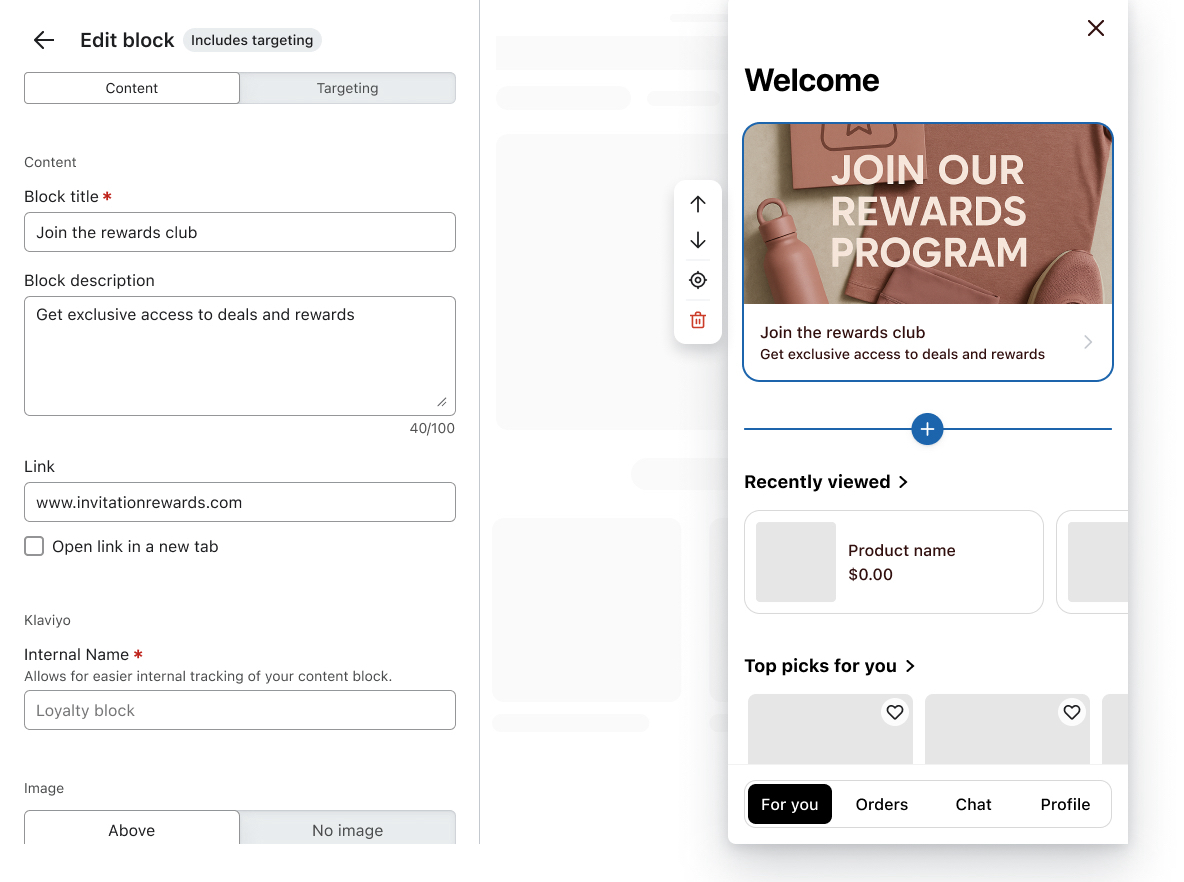
Task: Choose the No image option
Action: [x=347, y=830]
